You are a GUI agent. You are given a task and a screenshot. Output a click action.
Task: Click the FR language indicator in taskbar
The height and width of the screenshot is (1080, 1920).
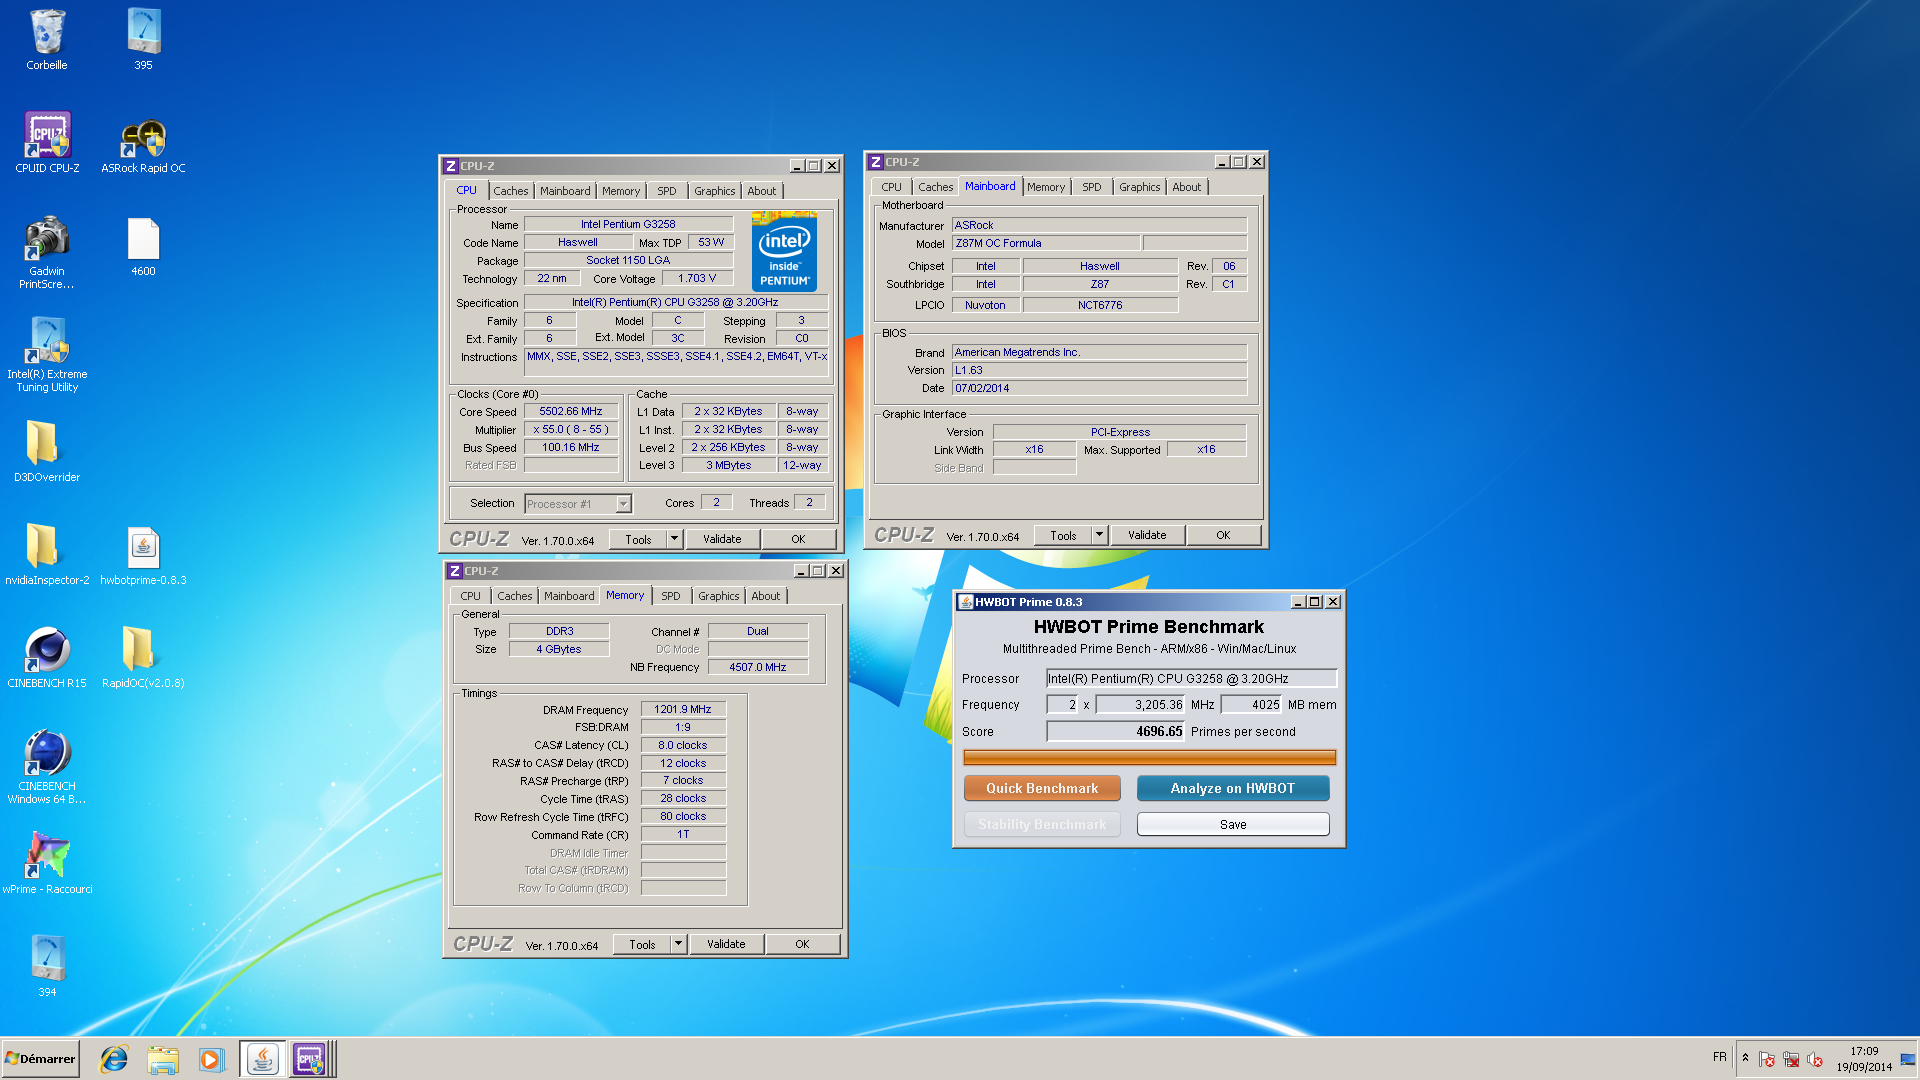tap(1719, 1057)
